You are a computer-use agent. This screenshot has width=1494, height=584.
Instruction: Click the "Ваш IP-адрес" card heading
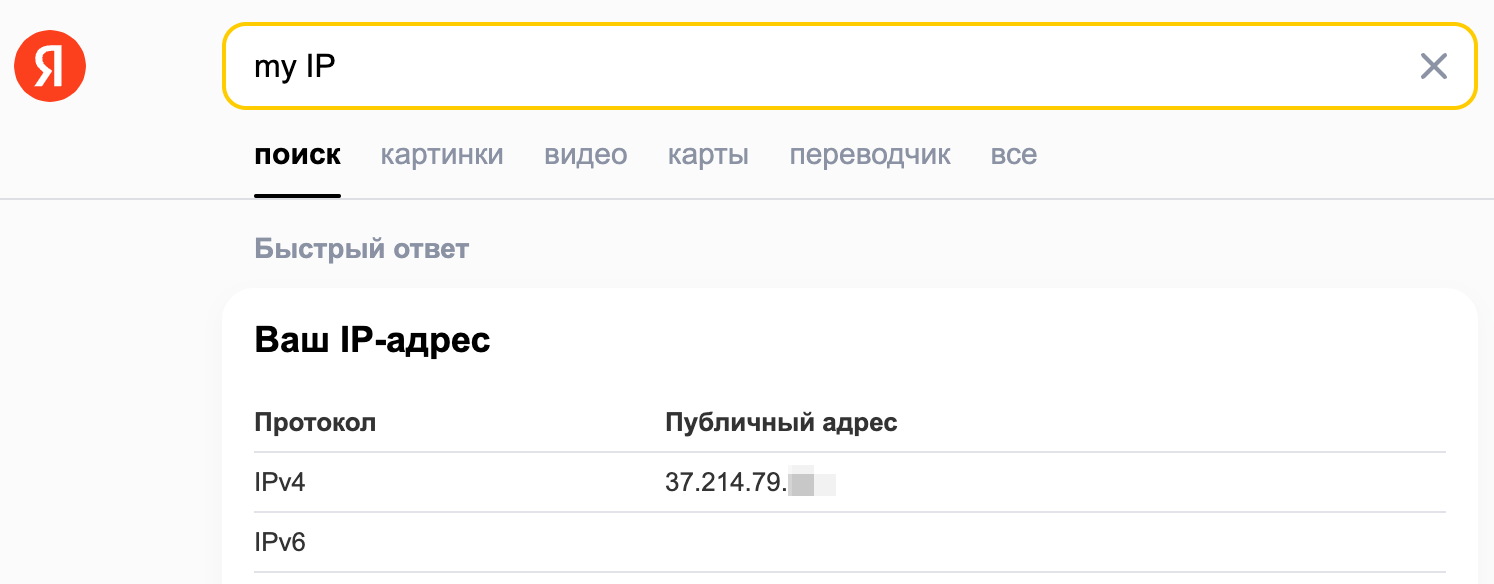[x=373, y=340]
